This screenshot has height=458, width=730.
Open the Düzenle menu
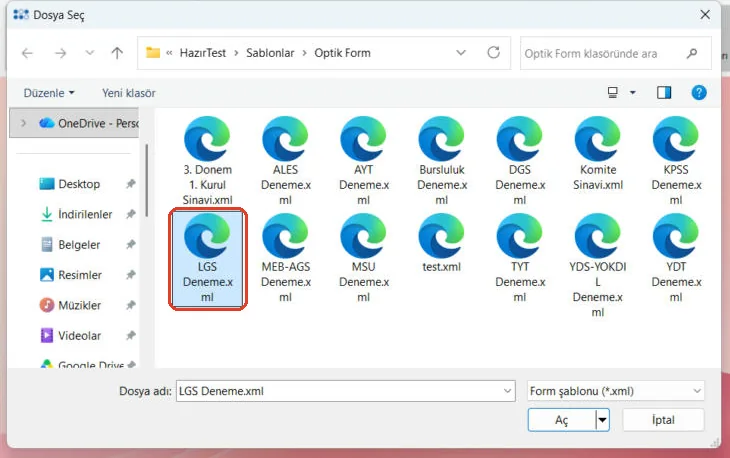pos(49,93)
